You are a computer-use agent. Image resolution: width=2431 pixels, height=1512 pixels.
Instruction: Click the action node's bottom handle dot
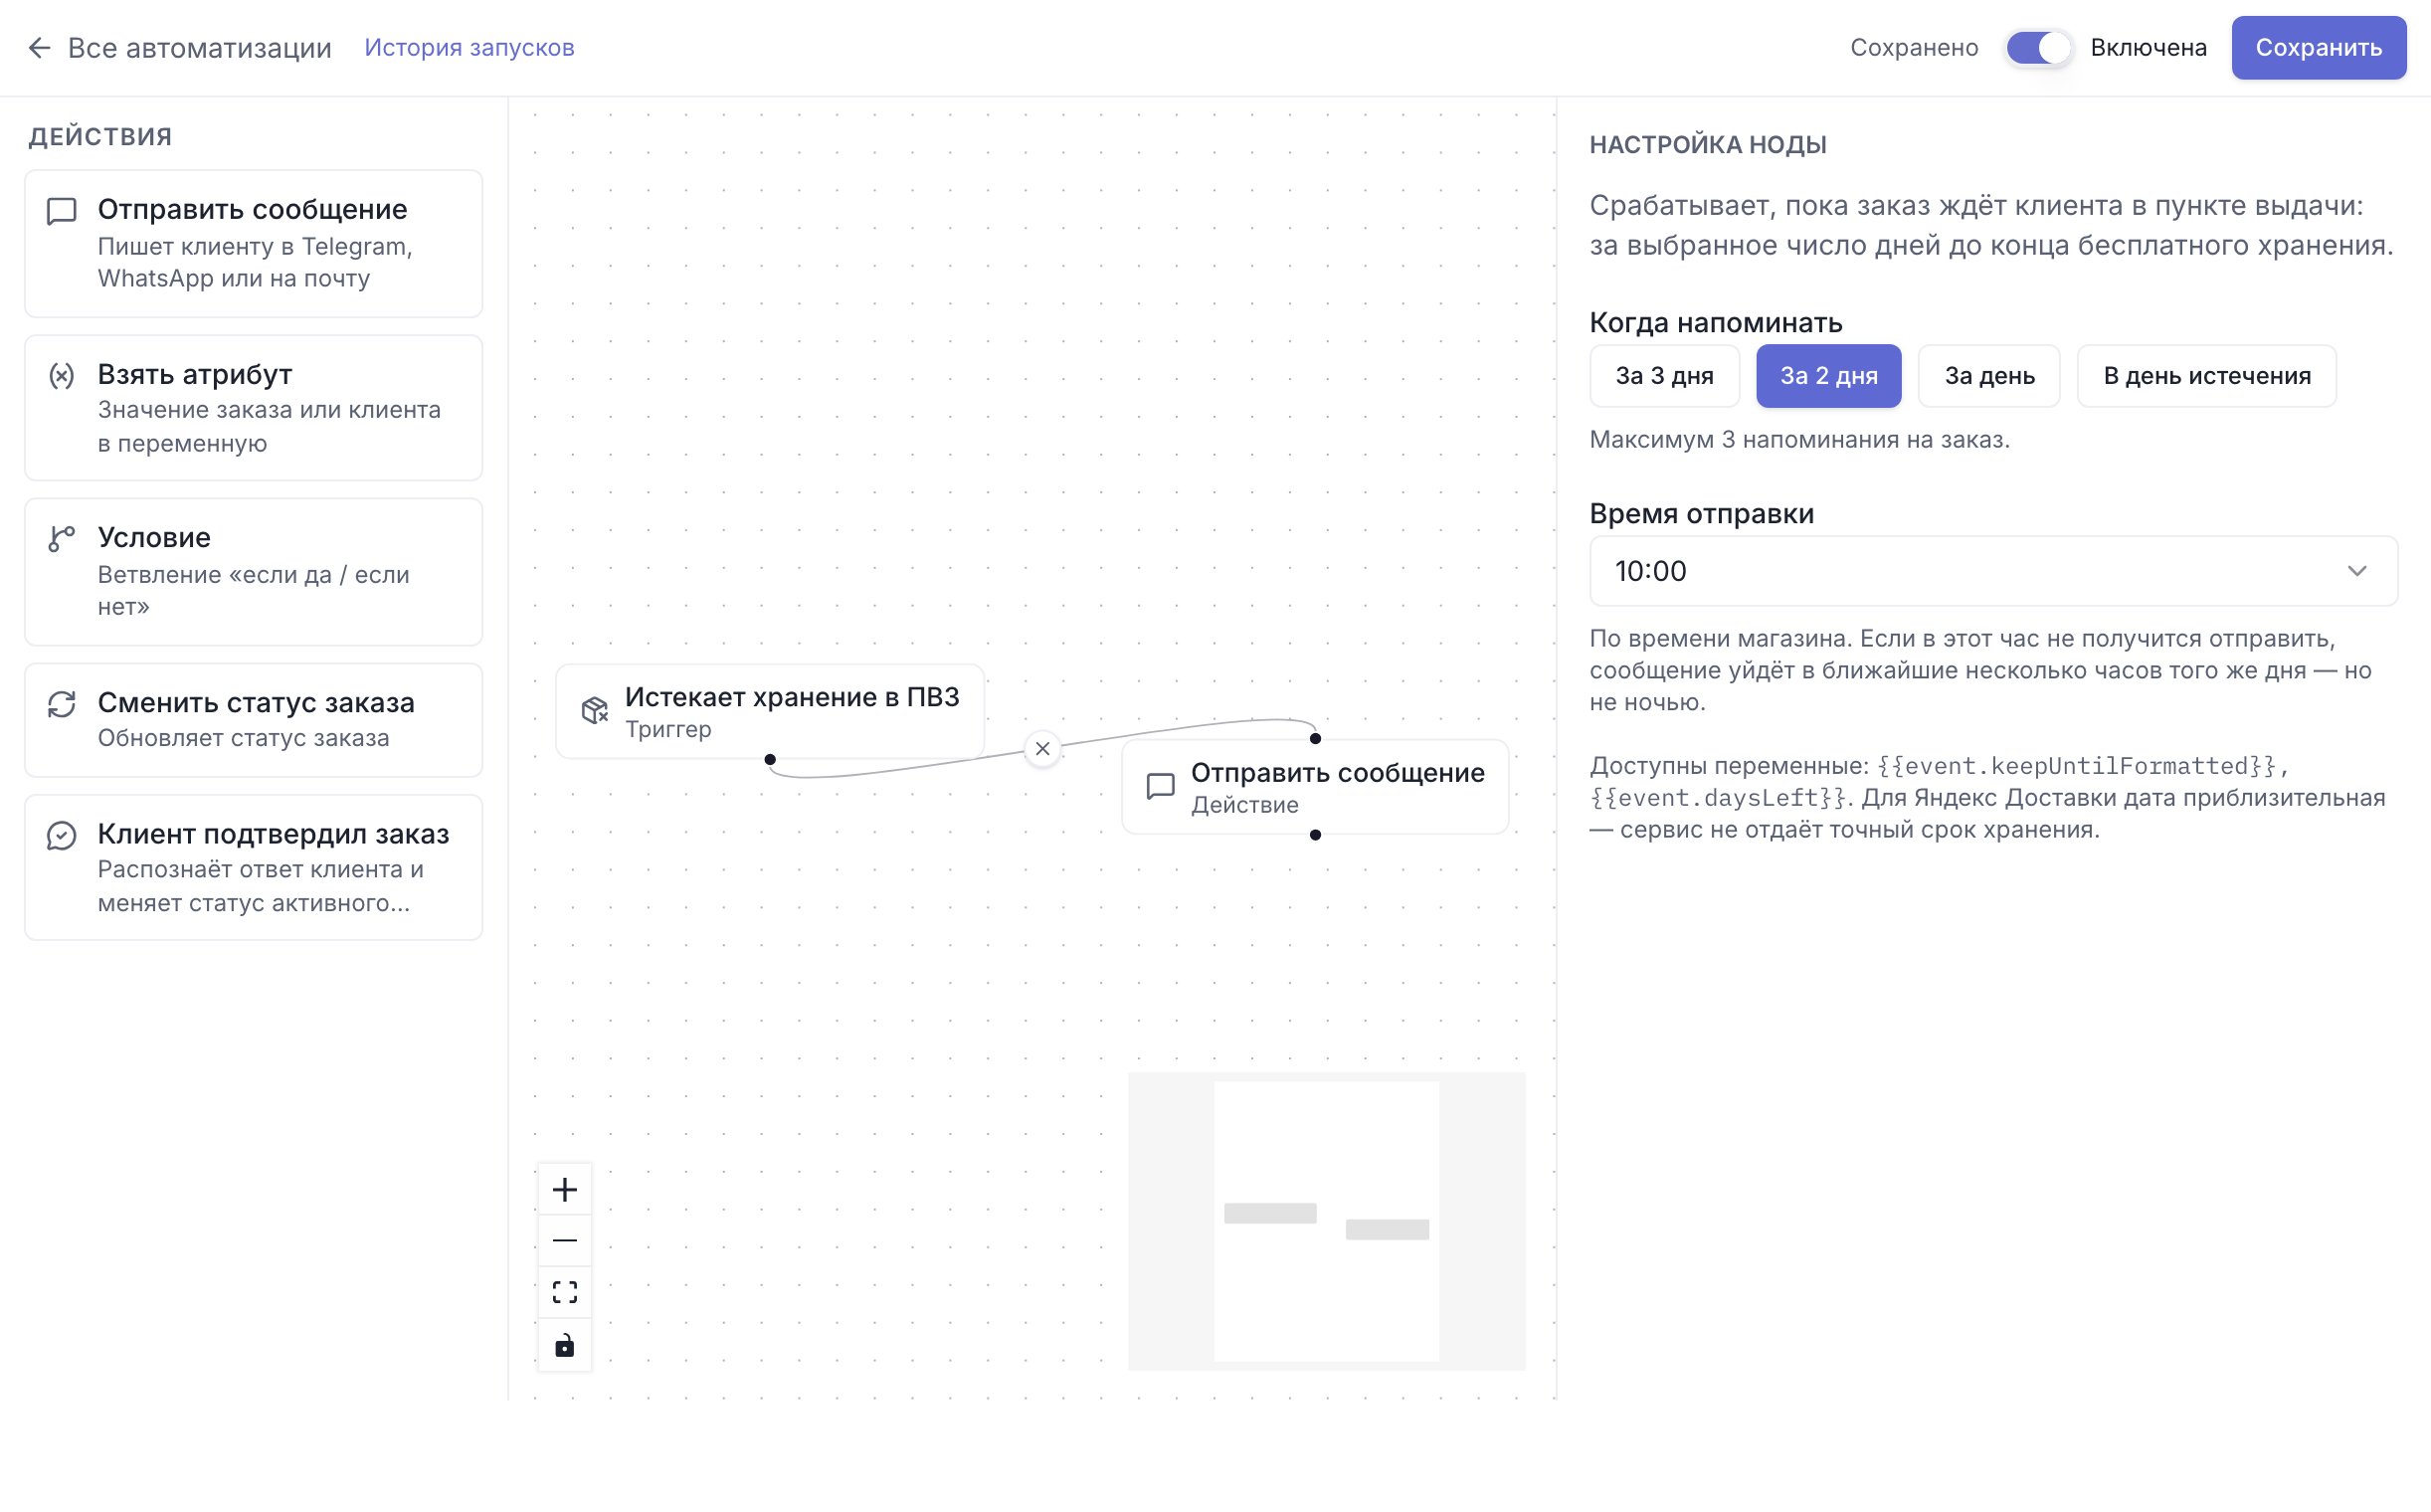pos(1315,835)
